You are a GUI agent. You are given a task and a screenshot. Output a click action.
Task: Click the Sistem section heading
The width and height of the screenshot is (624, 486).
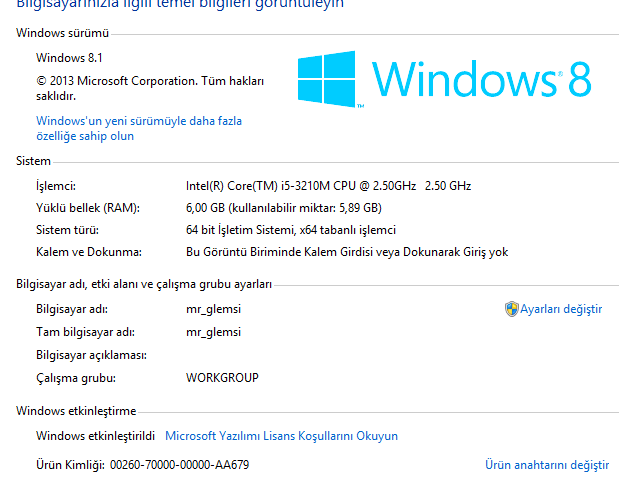(x=33, y=161)
